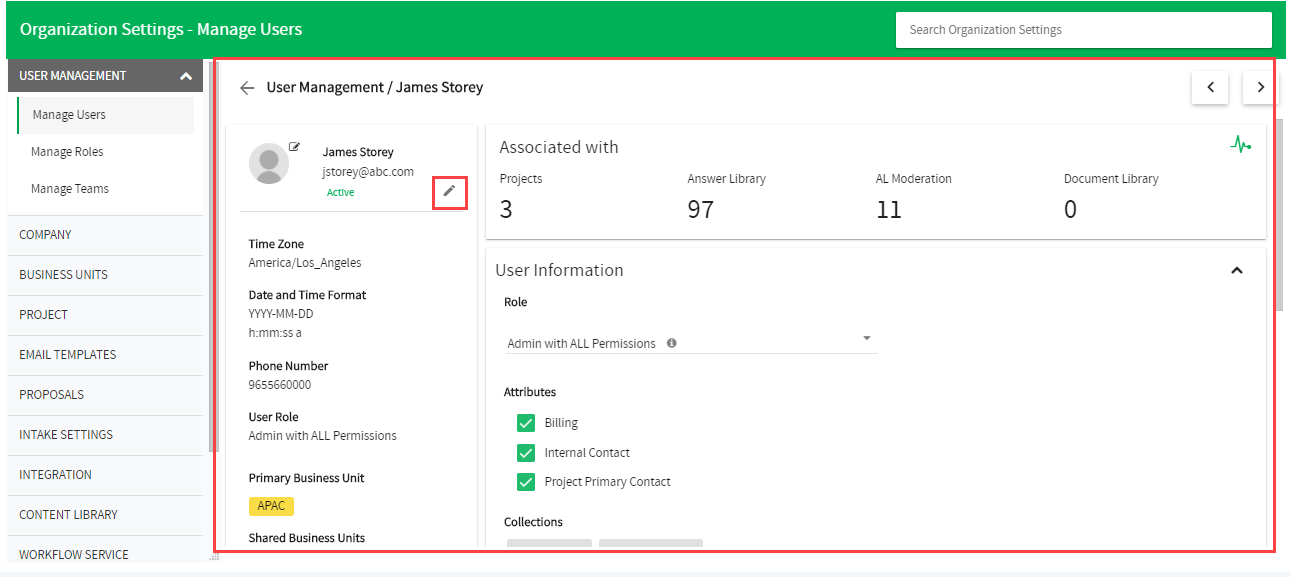Change the avatar photo via edit icon
1291x577 pixels.
click(x=294, y=147)
